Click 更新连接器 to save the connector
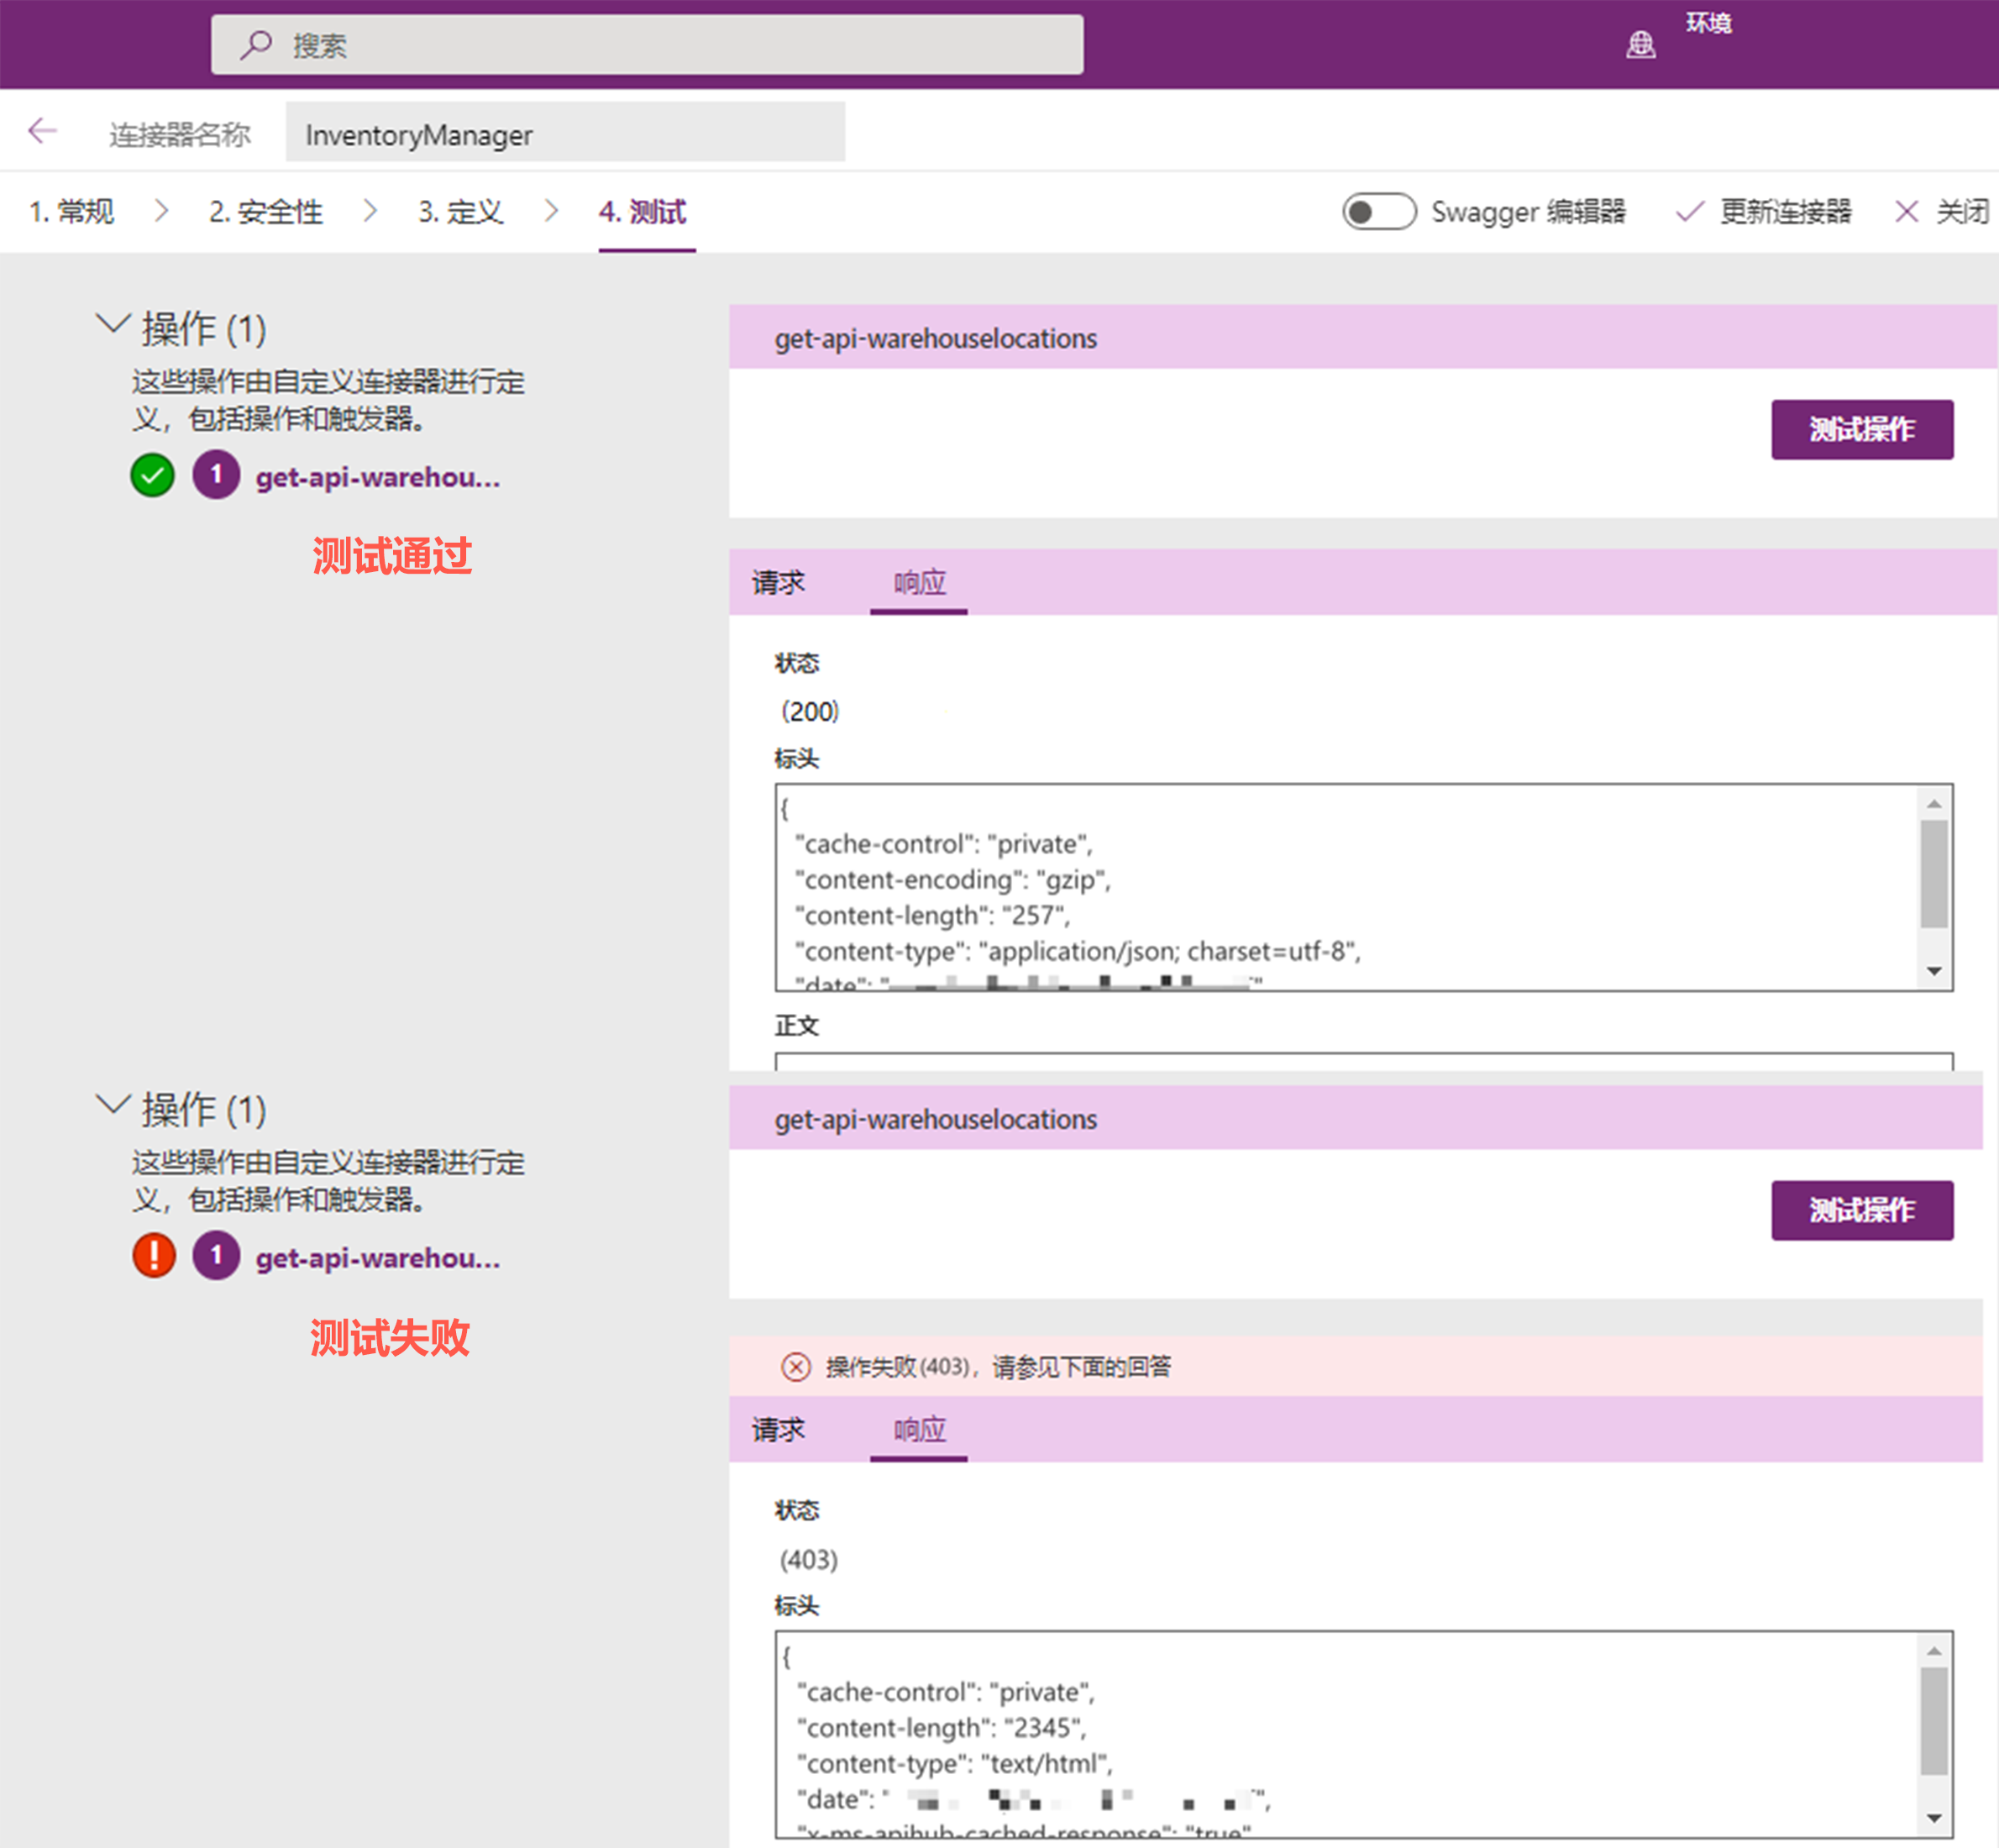 pyautogui.click(x=1786, y=212)
